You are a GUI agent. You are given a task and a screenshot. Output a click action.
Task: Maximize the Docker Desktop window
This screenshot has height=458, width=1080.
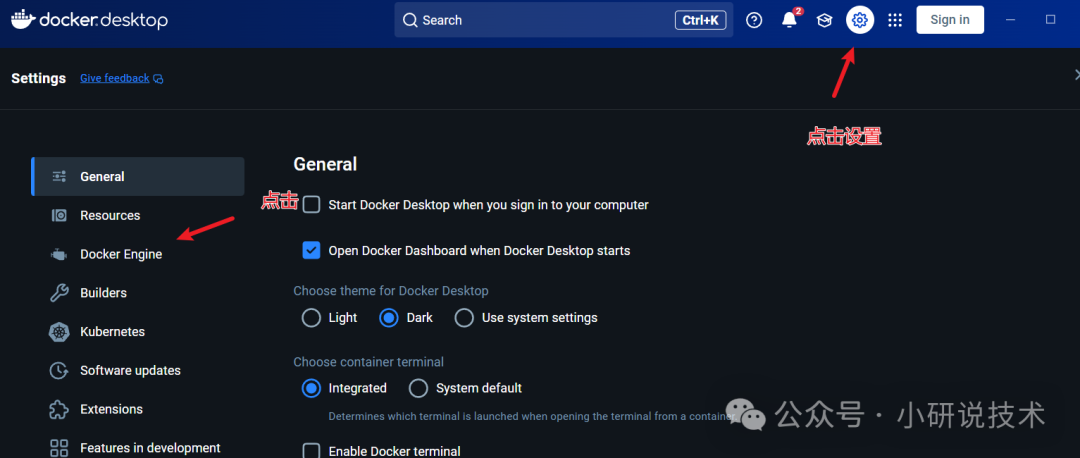1050,20
